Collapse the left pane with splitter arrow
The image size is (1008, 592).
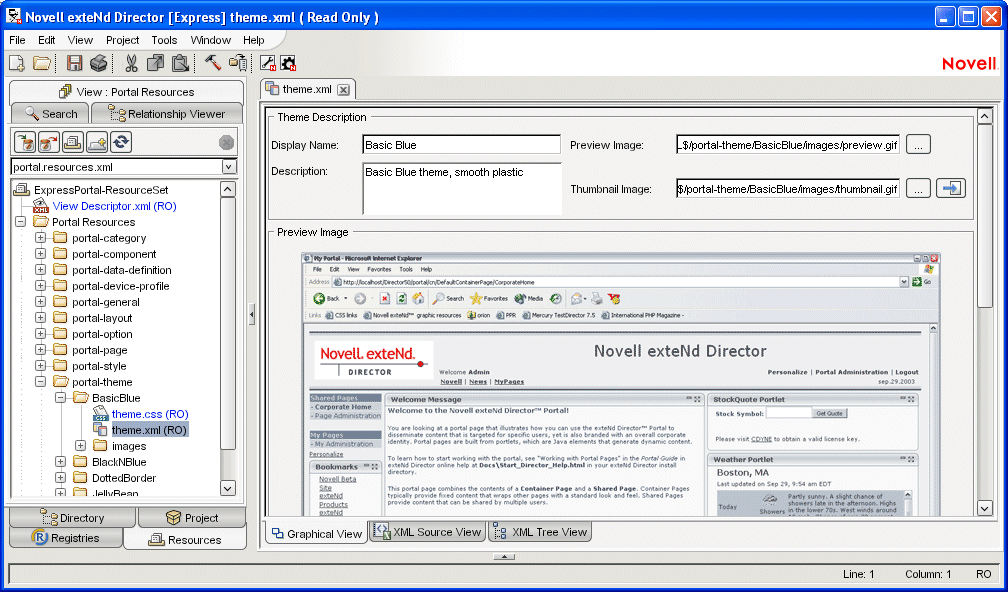click(252, 314)
